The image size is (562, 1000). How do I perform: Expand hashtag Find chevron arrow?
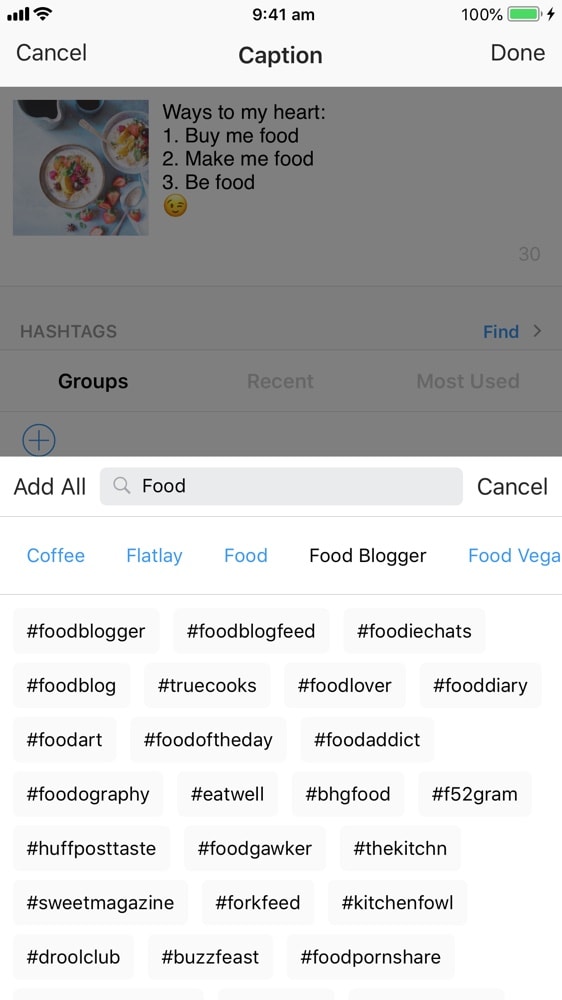tap(537, 331)
